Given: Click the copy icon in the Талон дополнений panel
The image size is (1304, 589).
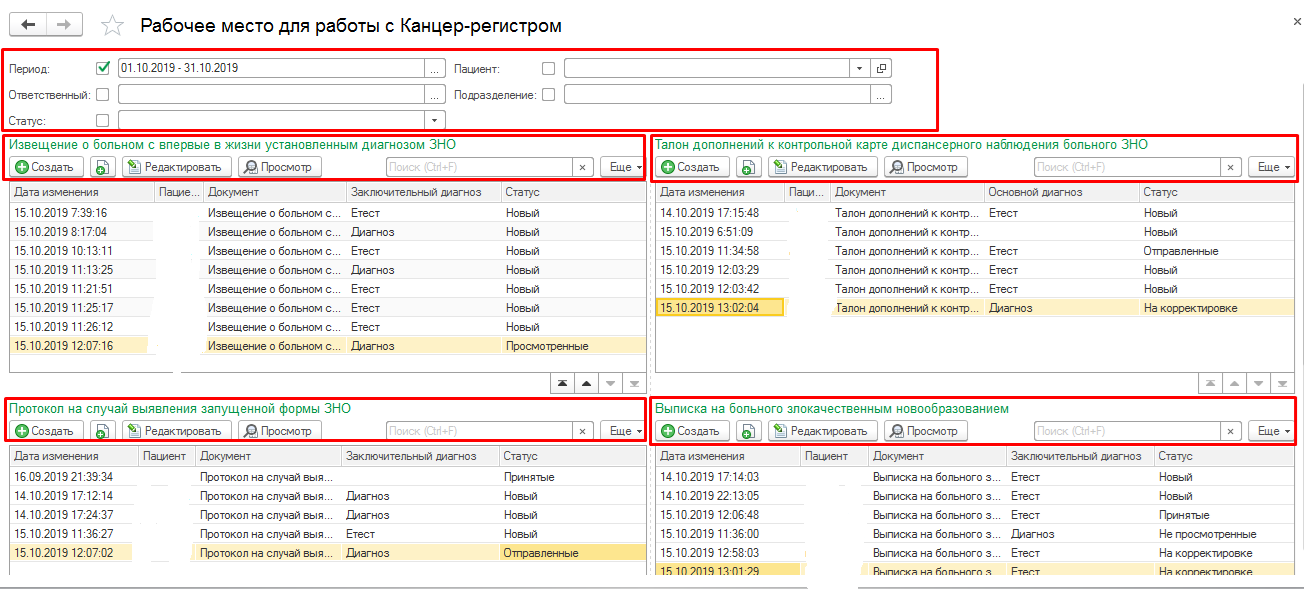Looking at the screenshot, I should 748,168.
